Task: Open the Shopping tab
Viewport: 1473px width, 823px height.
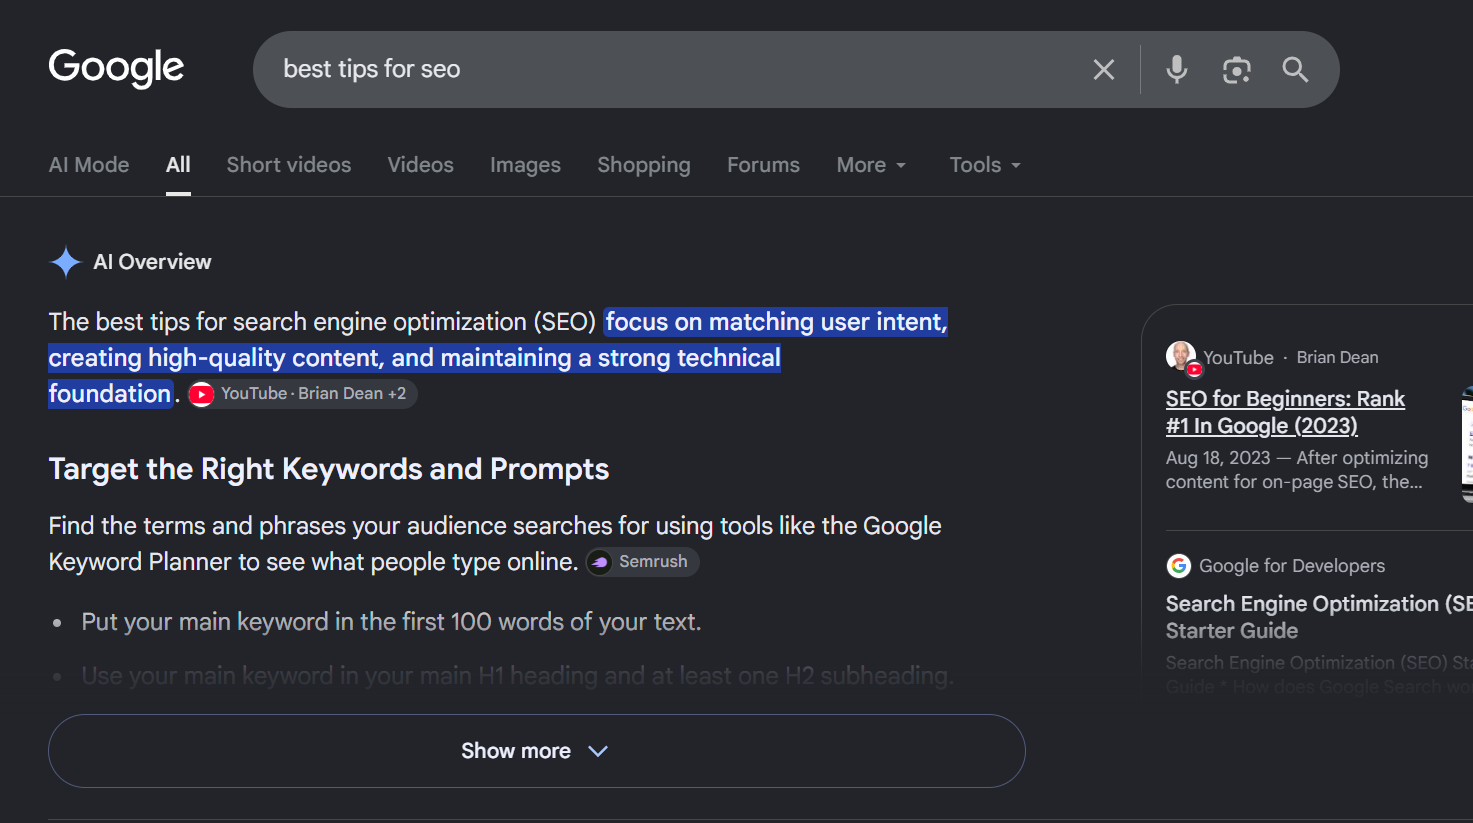Action: pyautogui.click(x=644, y=165)
